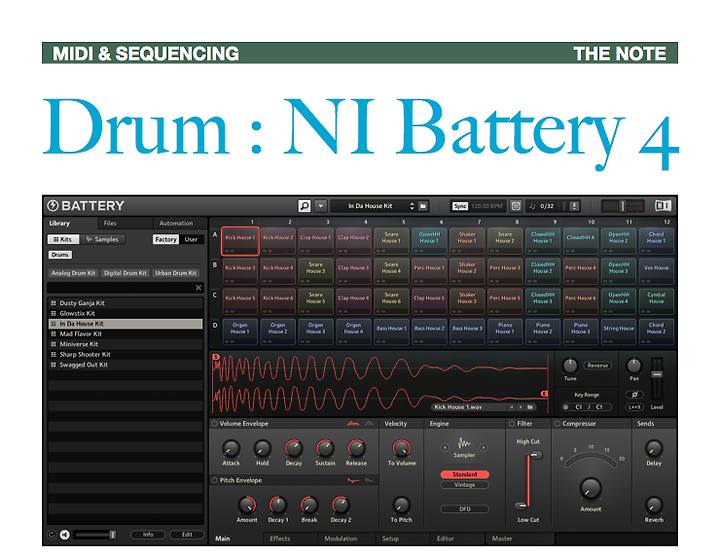Click the browser loop/refresh icon at bottom
Viewport: 720px width, 558px height.
point(52,535)
